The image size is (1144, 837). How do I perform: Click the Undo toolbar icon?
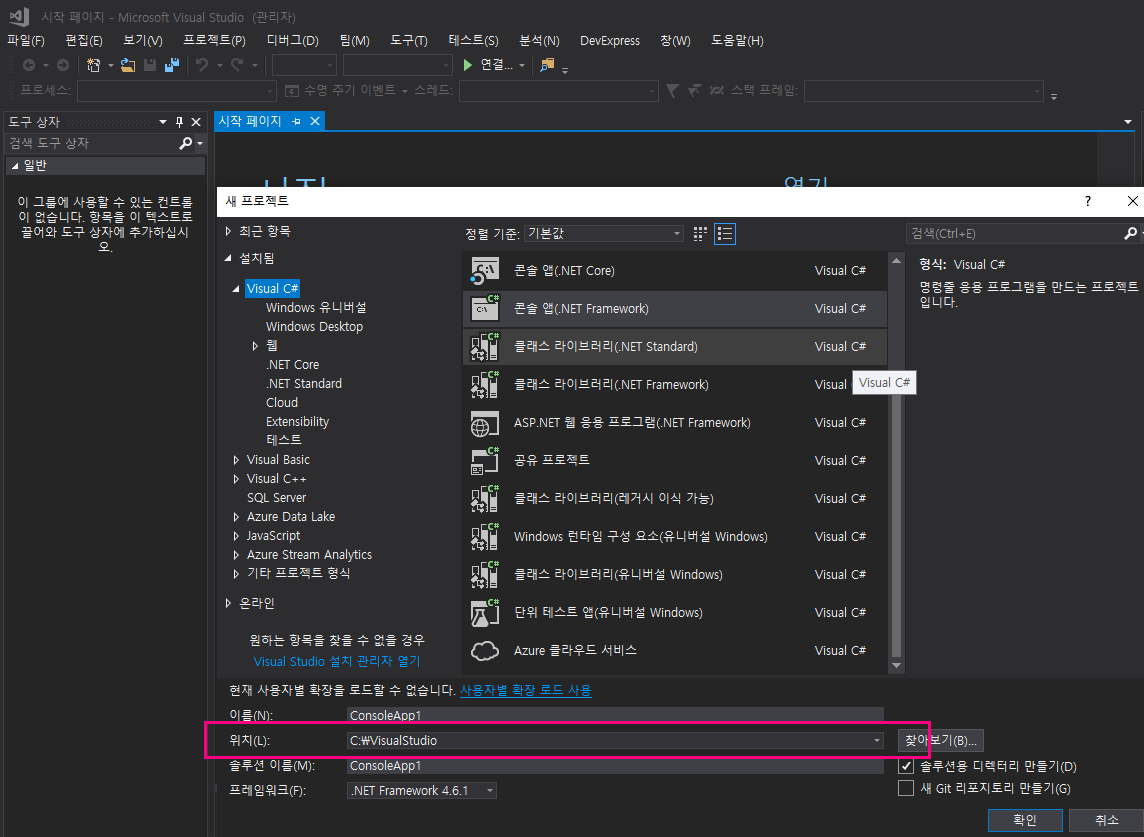click(x=202, y=66)
